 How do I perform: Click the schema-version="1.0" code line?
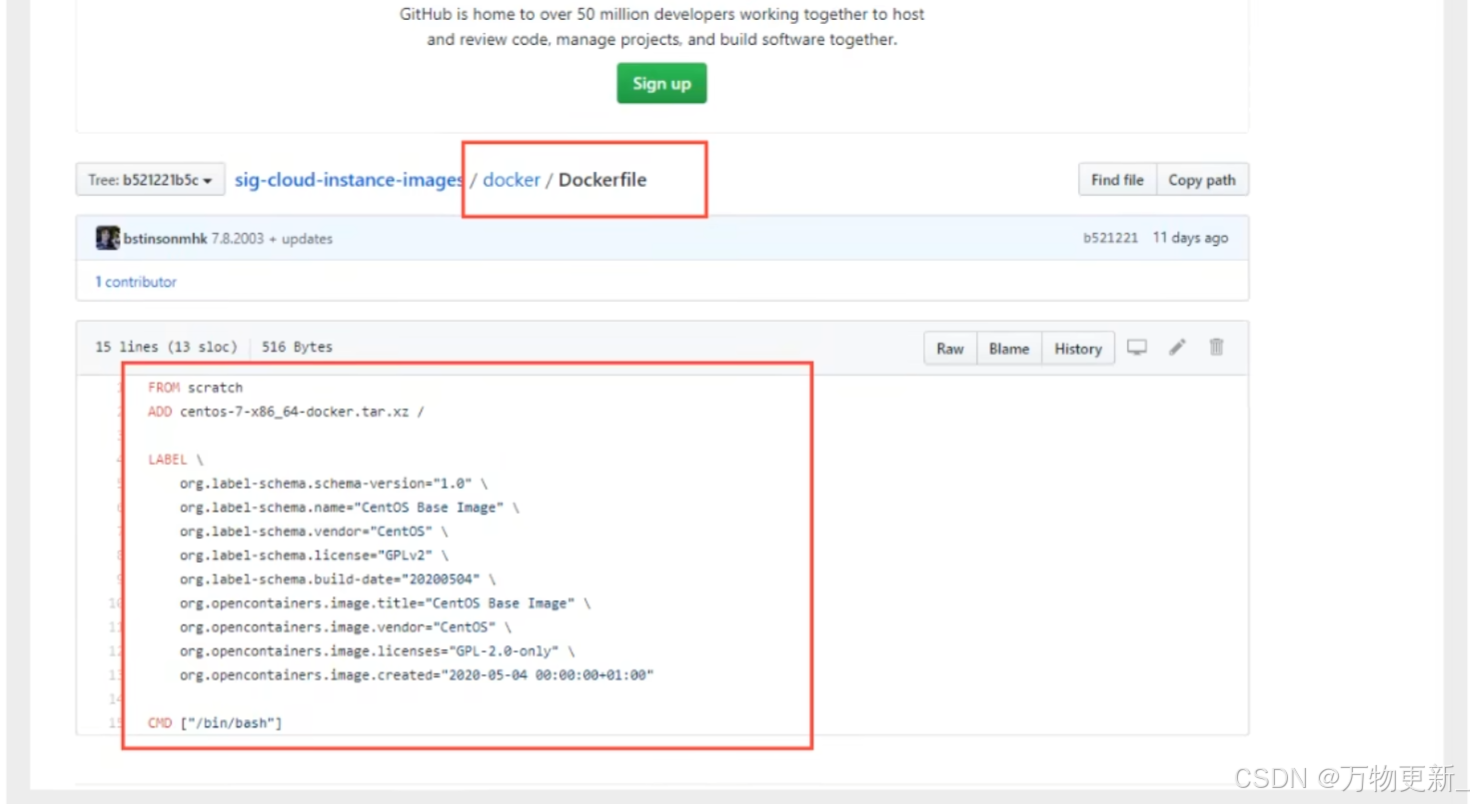point(334,483)
